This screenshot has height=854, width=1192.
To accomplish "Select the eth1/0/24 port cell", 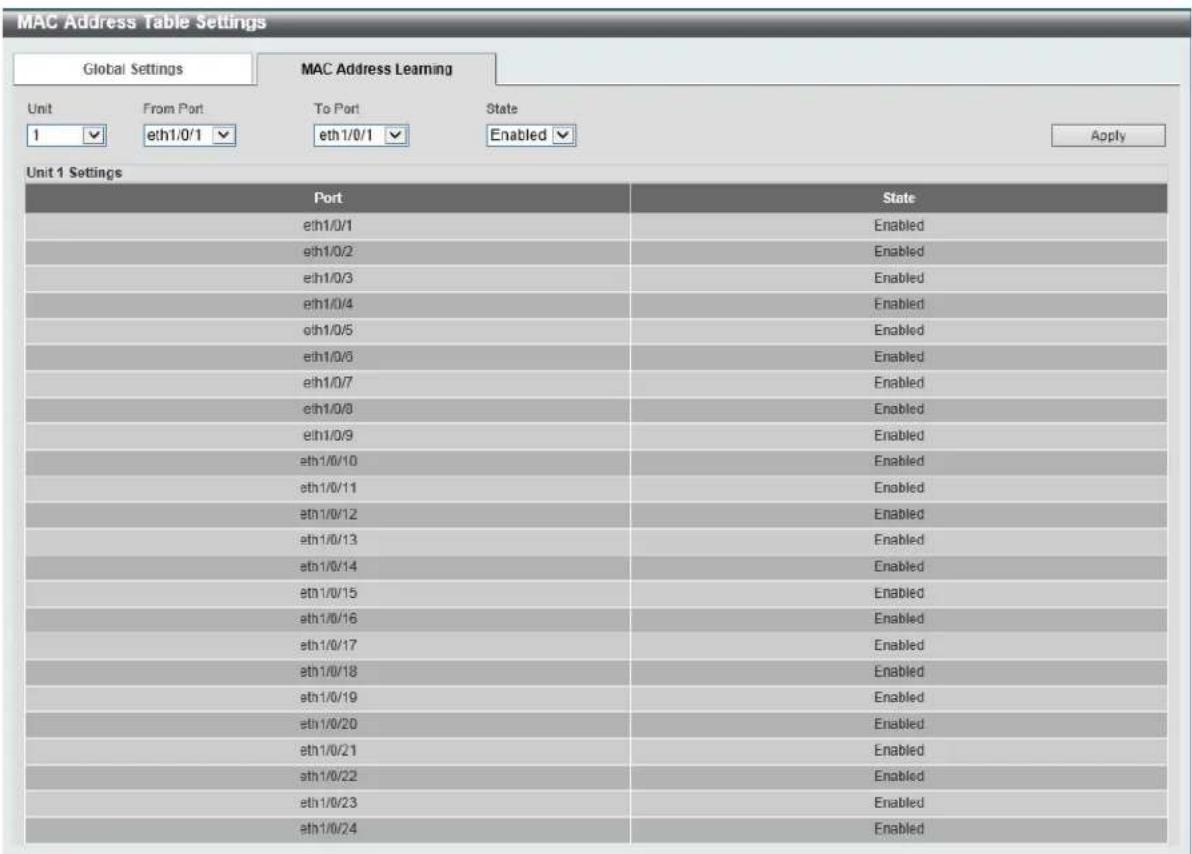I will pos(328,829).
